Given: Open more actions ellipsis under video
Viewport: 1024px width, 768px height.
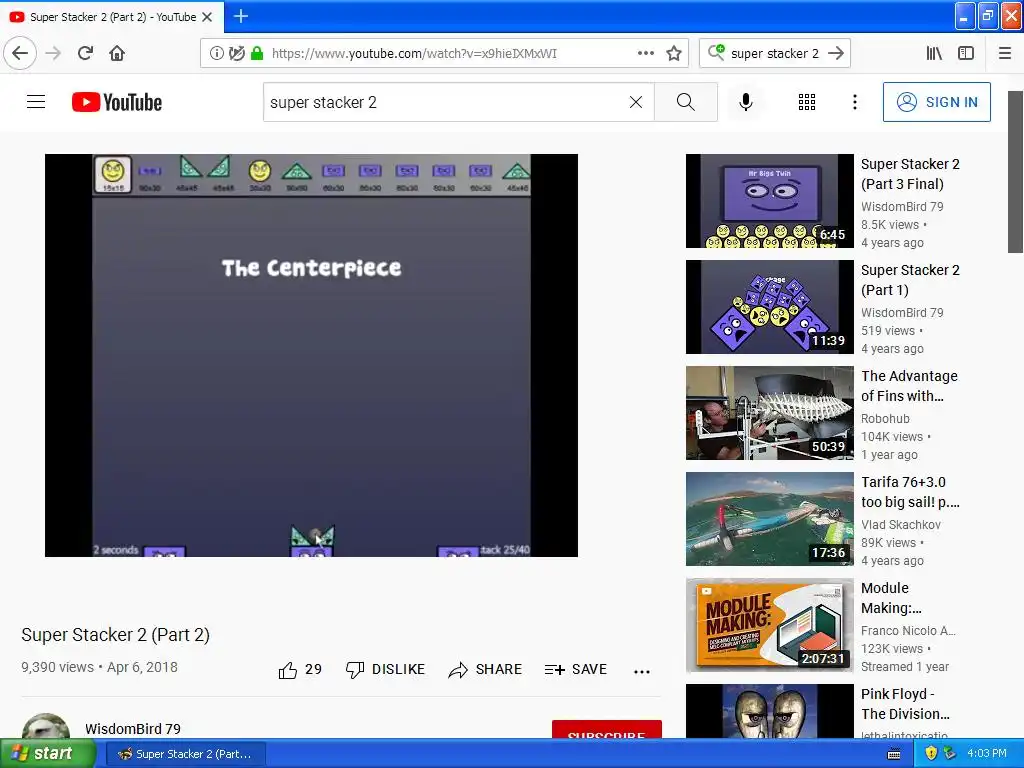Looking at the screenshot, I should click(641, 671).
